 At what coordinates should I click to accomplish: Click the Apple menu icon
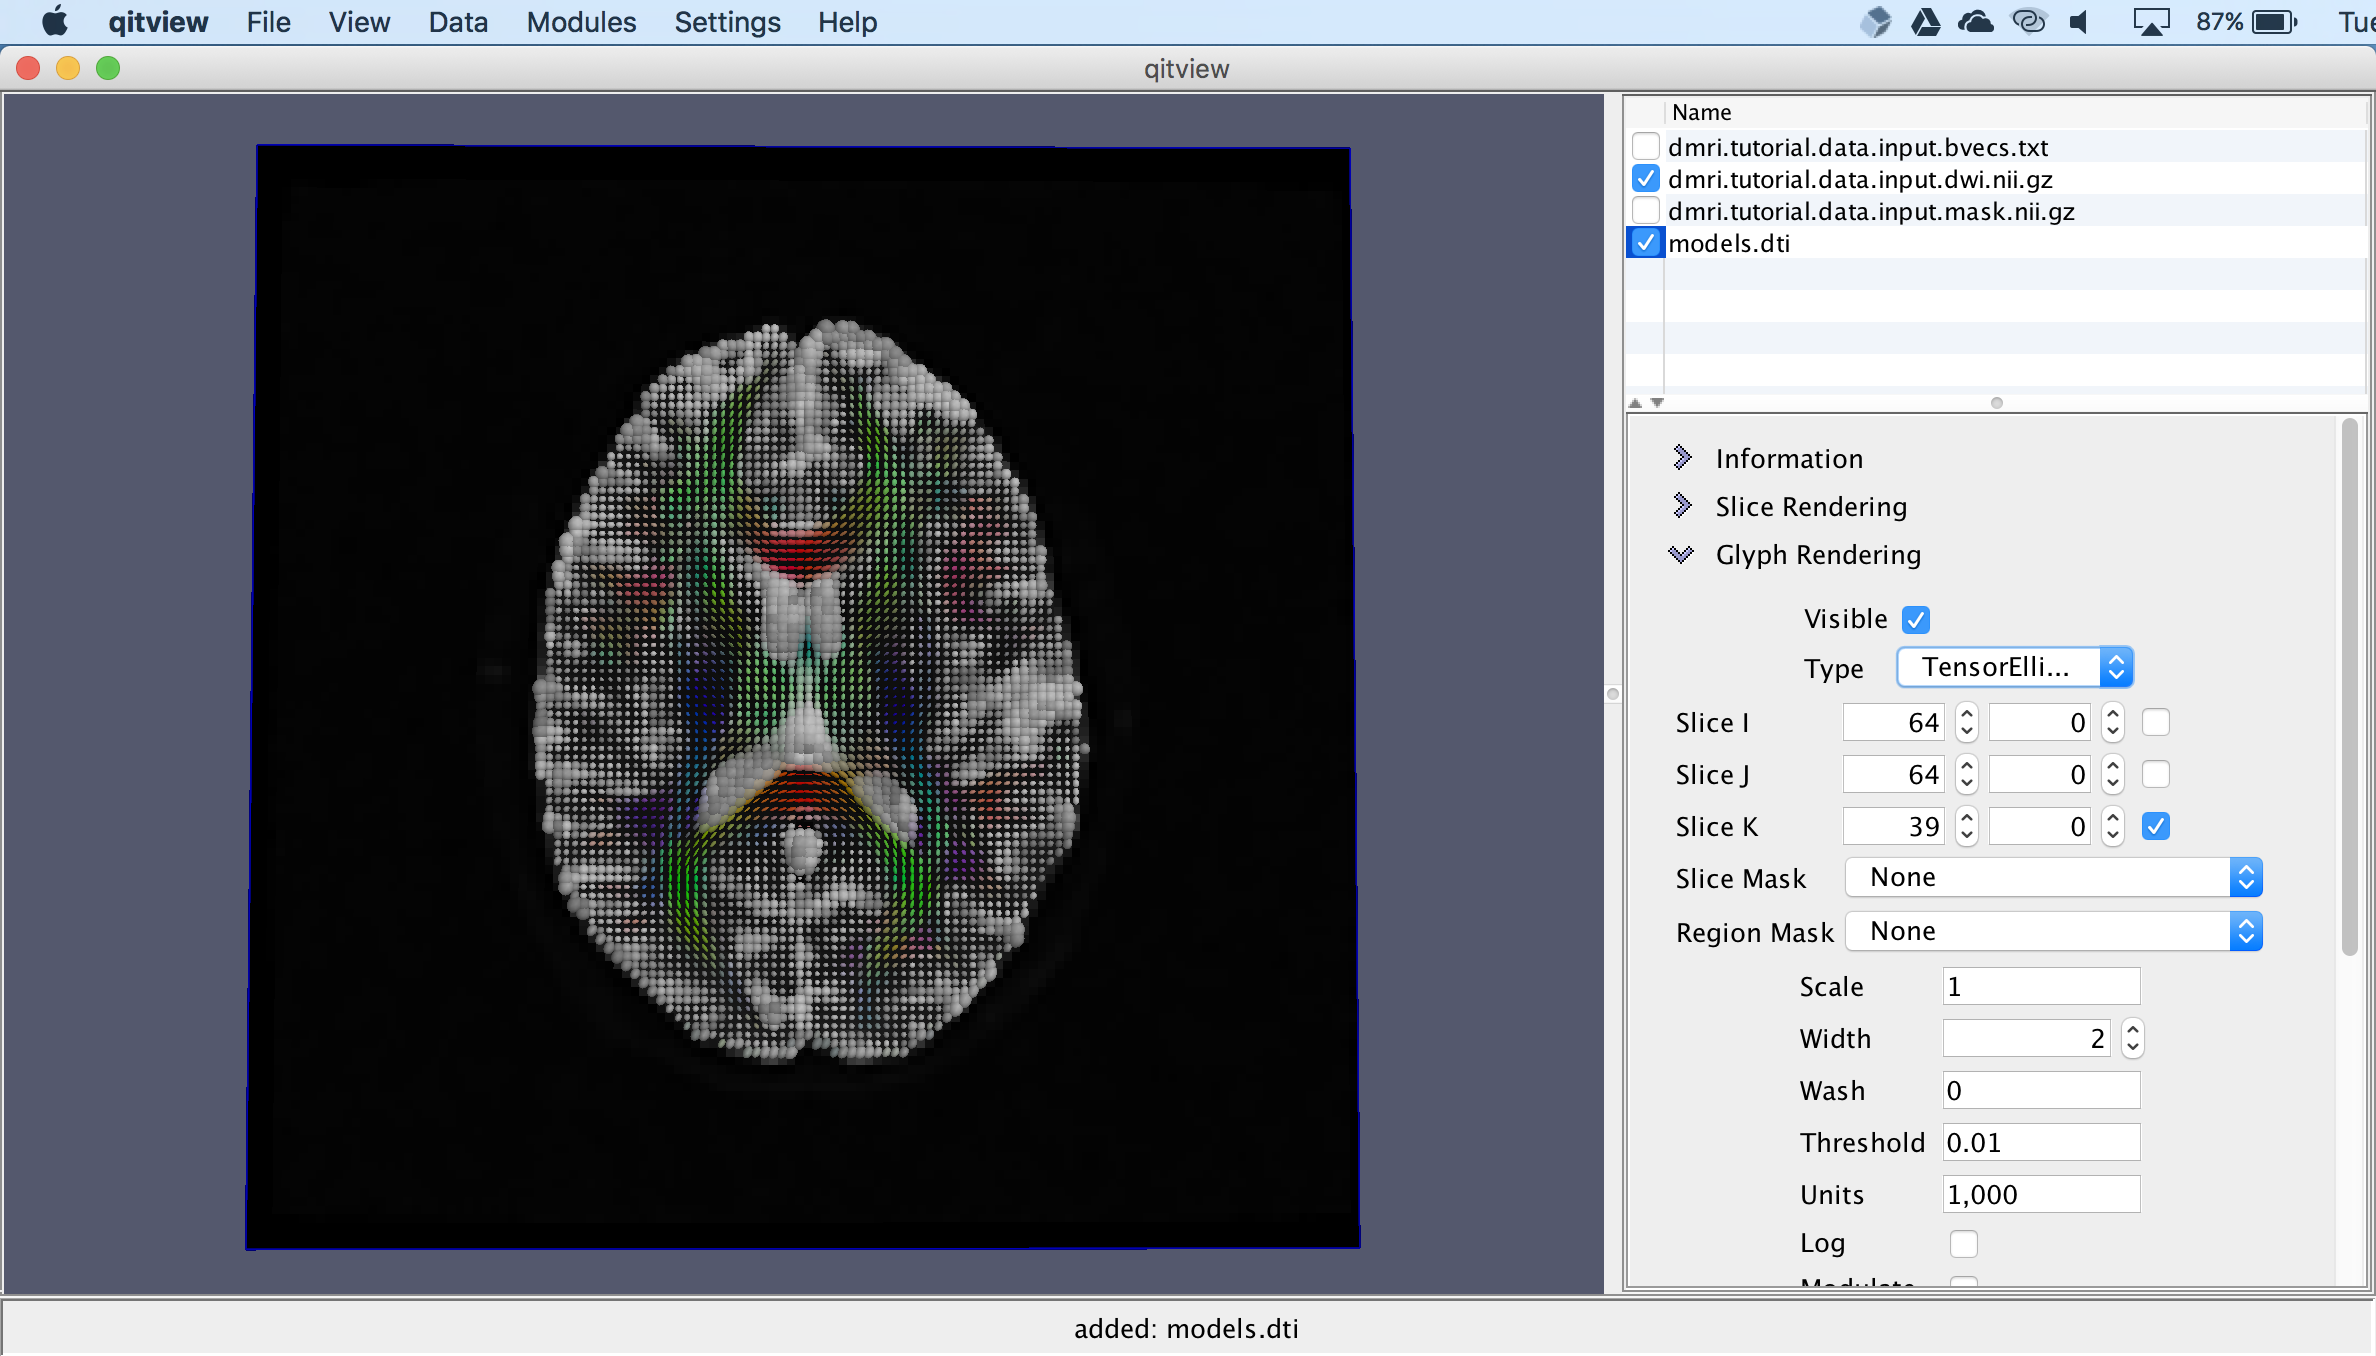(55, 21)
